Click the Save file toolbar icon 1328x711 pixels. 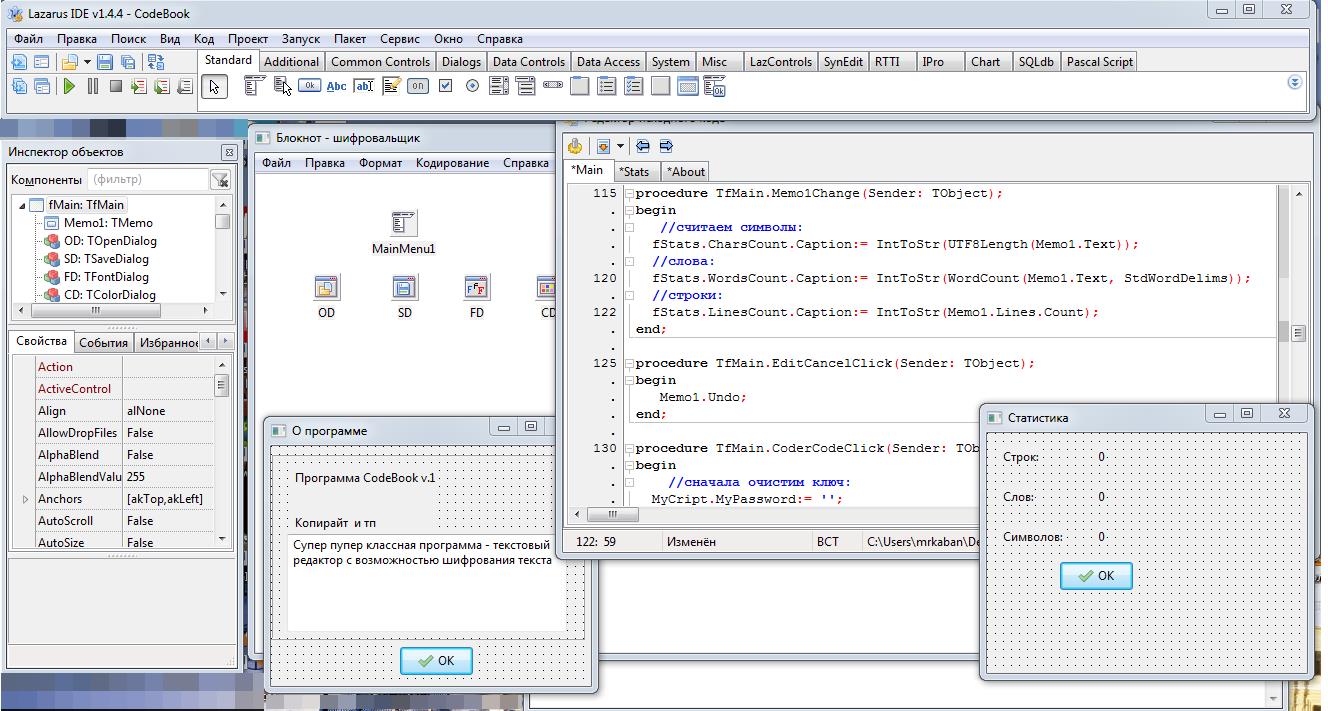click(104, 62)
